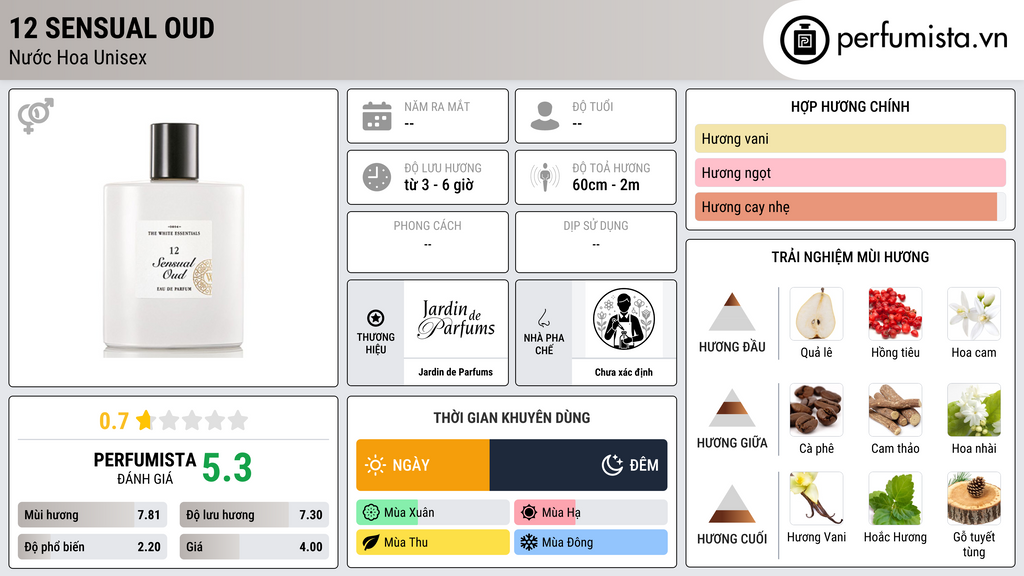Click the clock icon for Độ lưu hương
1024x576 pixels.
[377, 177]
